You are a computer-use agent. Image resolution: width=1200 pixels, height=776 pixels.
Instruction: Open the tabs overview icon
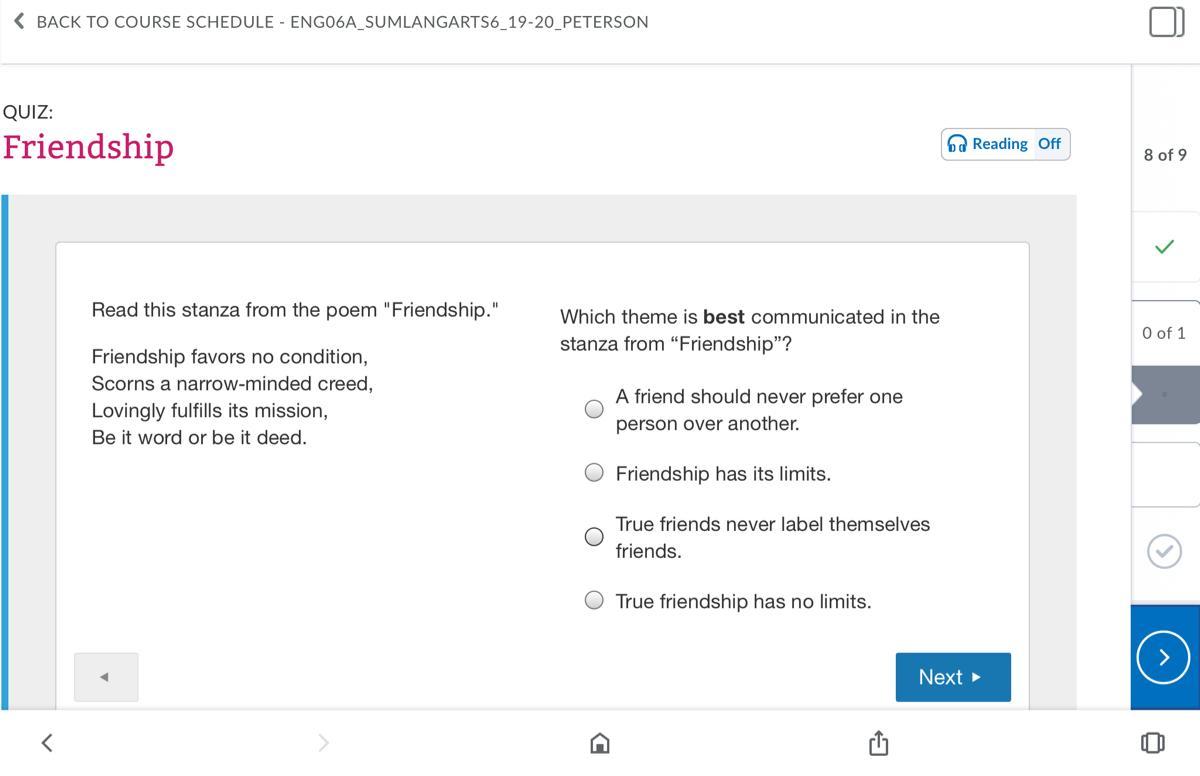pos(1152,742)
